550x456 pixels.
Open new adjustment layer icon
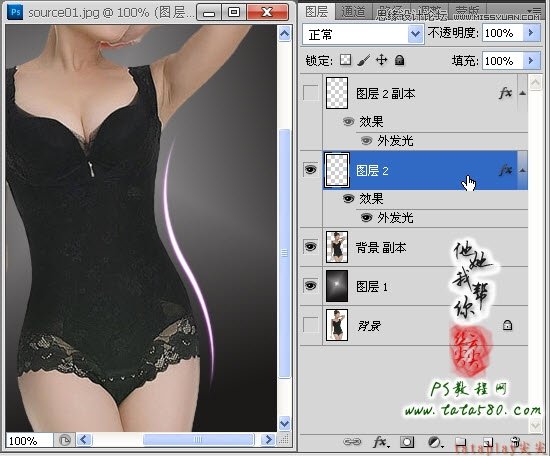coord(435,442)
